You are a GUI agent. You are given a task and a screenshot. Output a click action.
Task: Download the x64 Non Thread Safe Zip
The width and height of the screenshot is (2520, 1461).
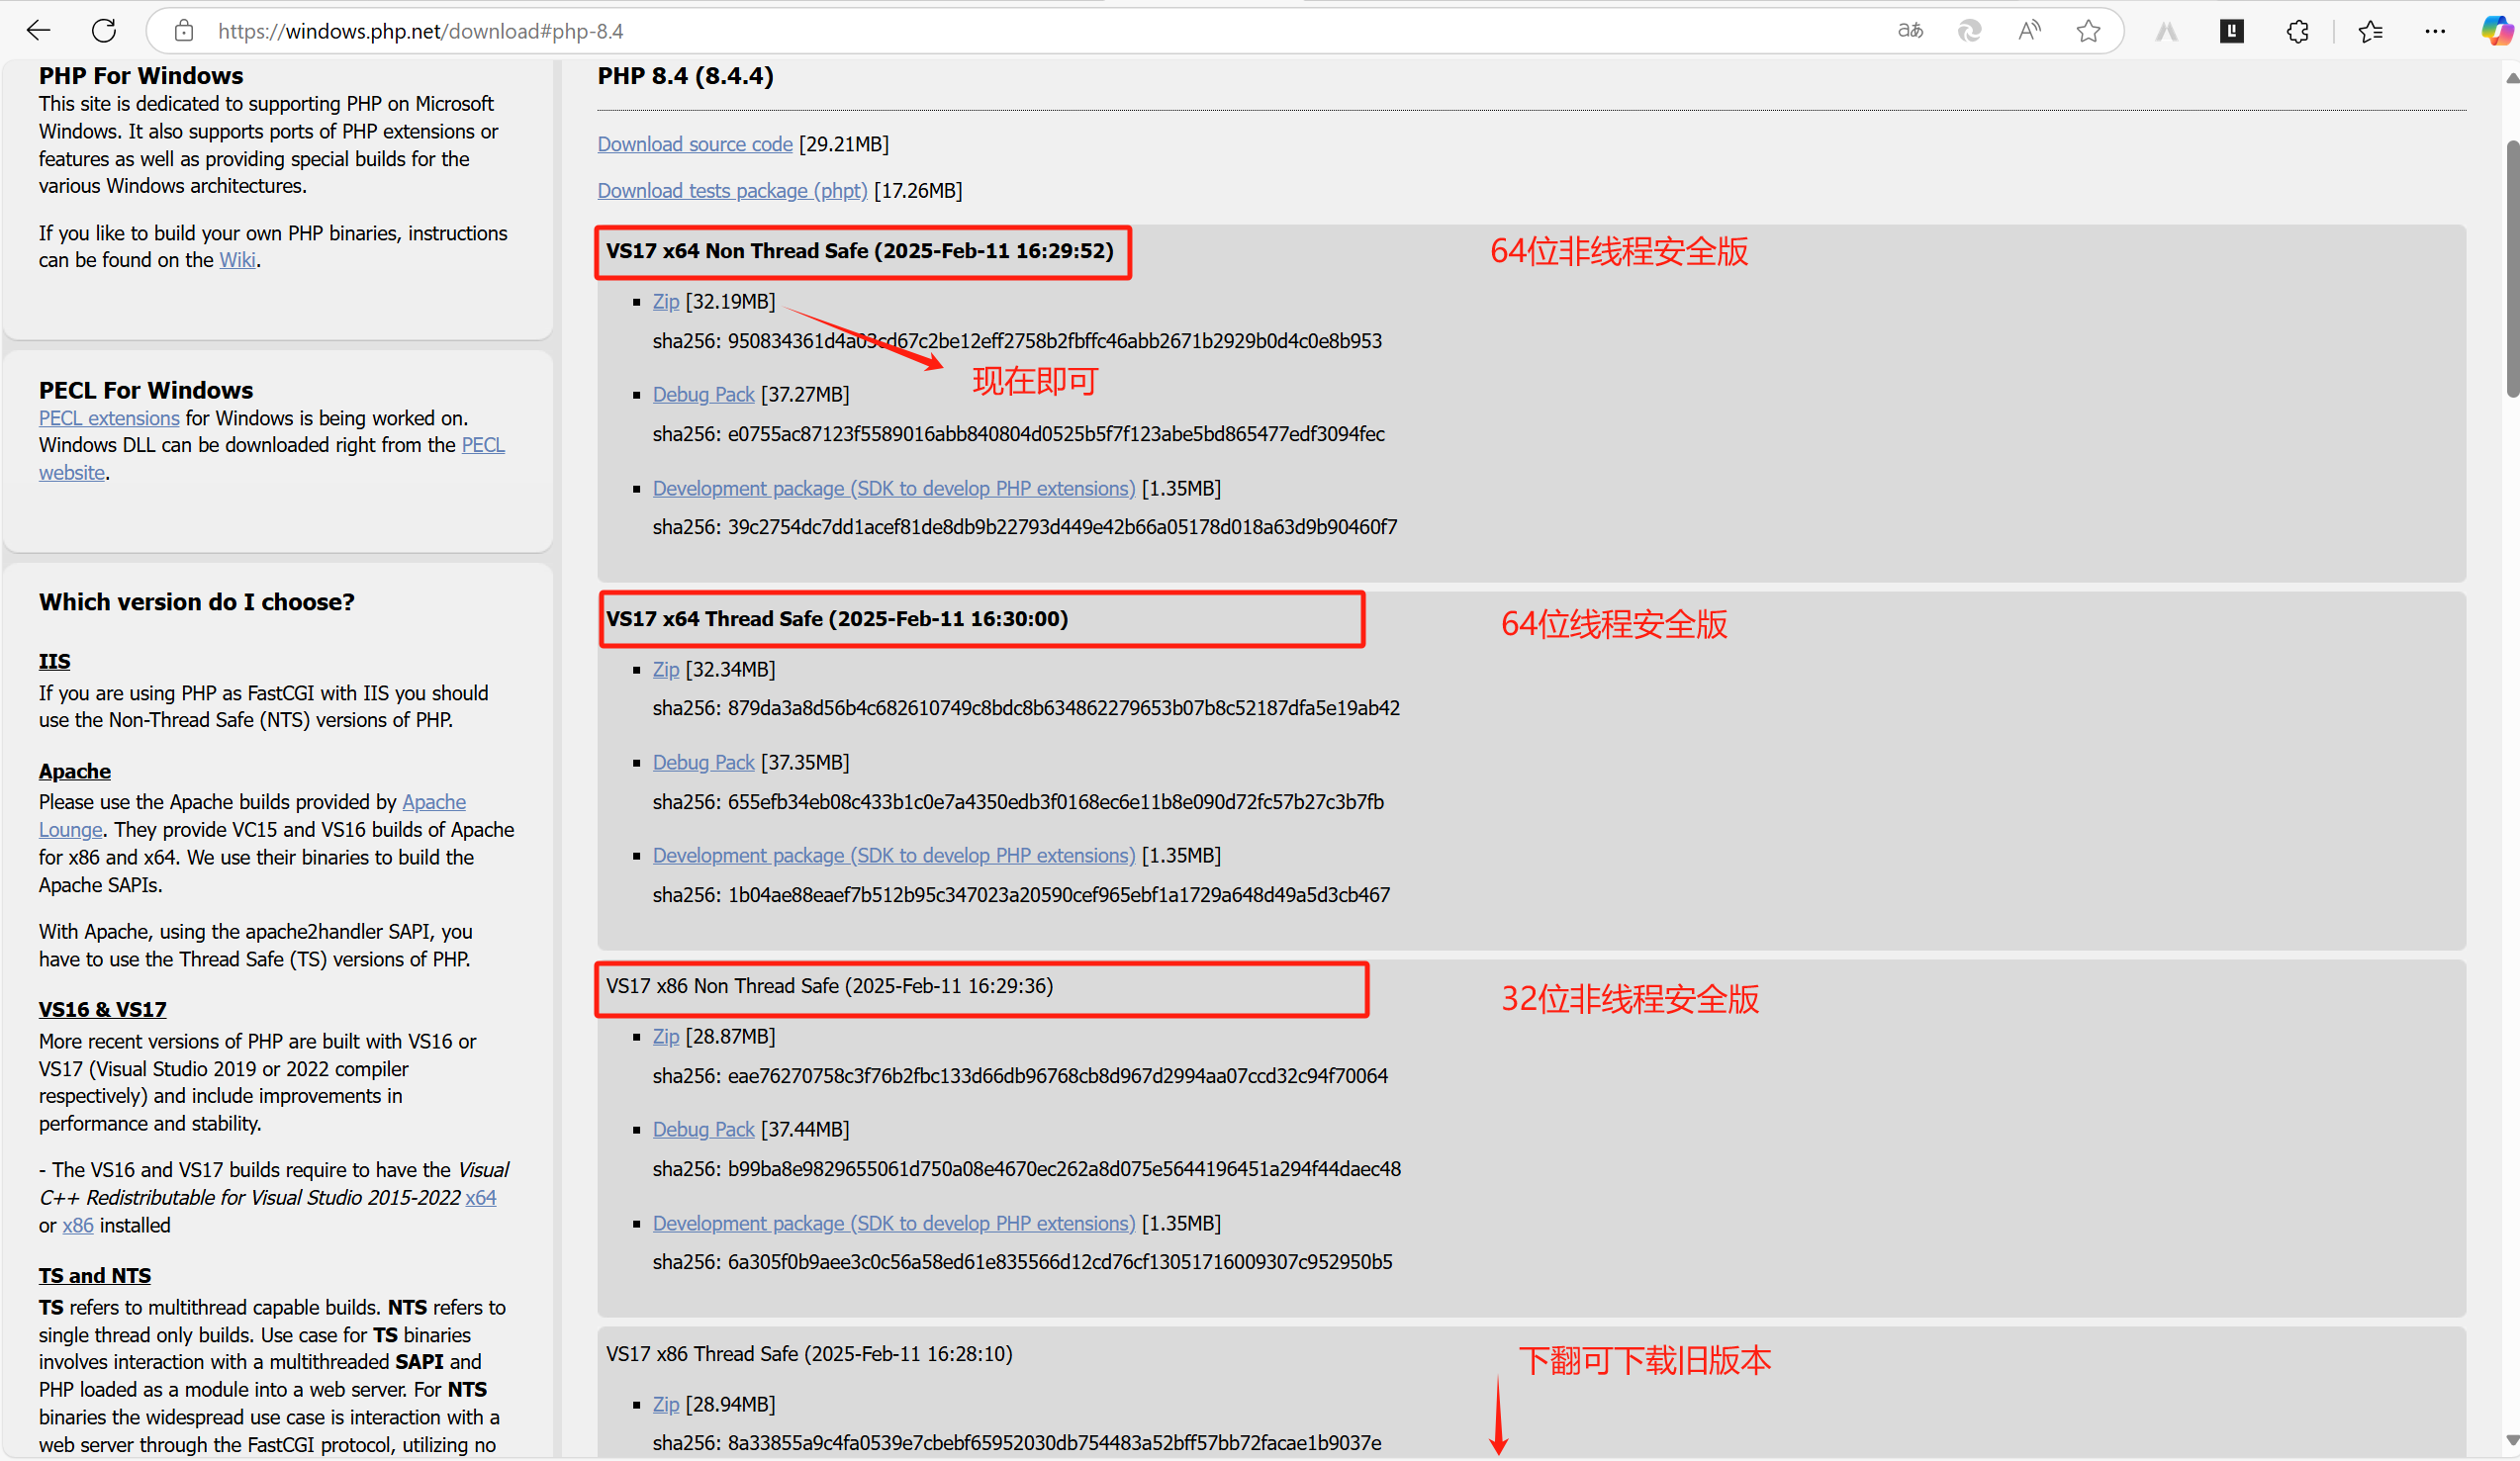tap(666, 301)
